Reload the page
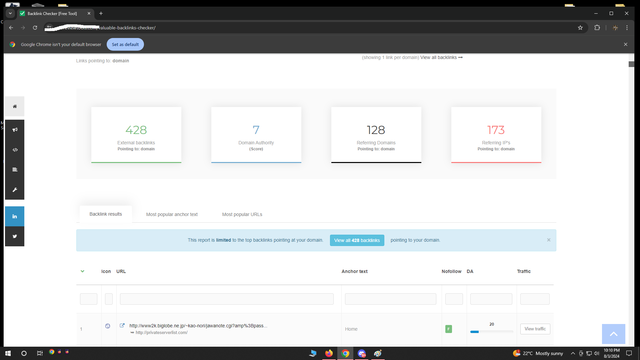Image resolution: width=640 pixels, height=360 pixels. [x=35, y=28]
